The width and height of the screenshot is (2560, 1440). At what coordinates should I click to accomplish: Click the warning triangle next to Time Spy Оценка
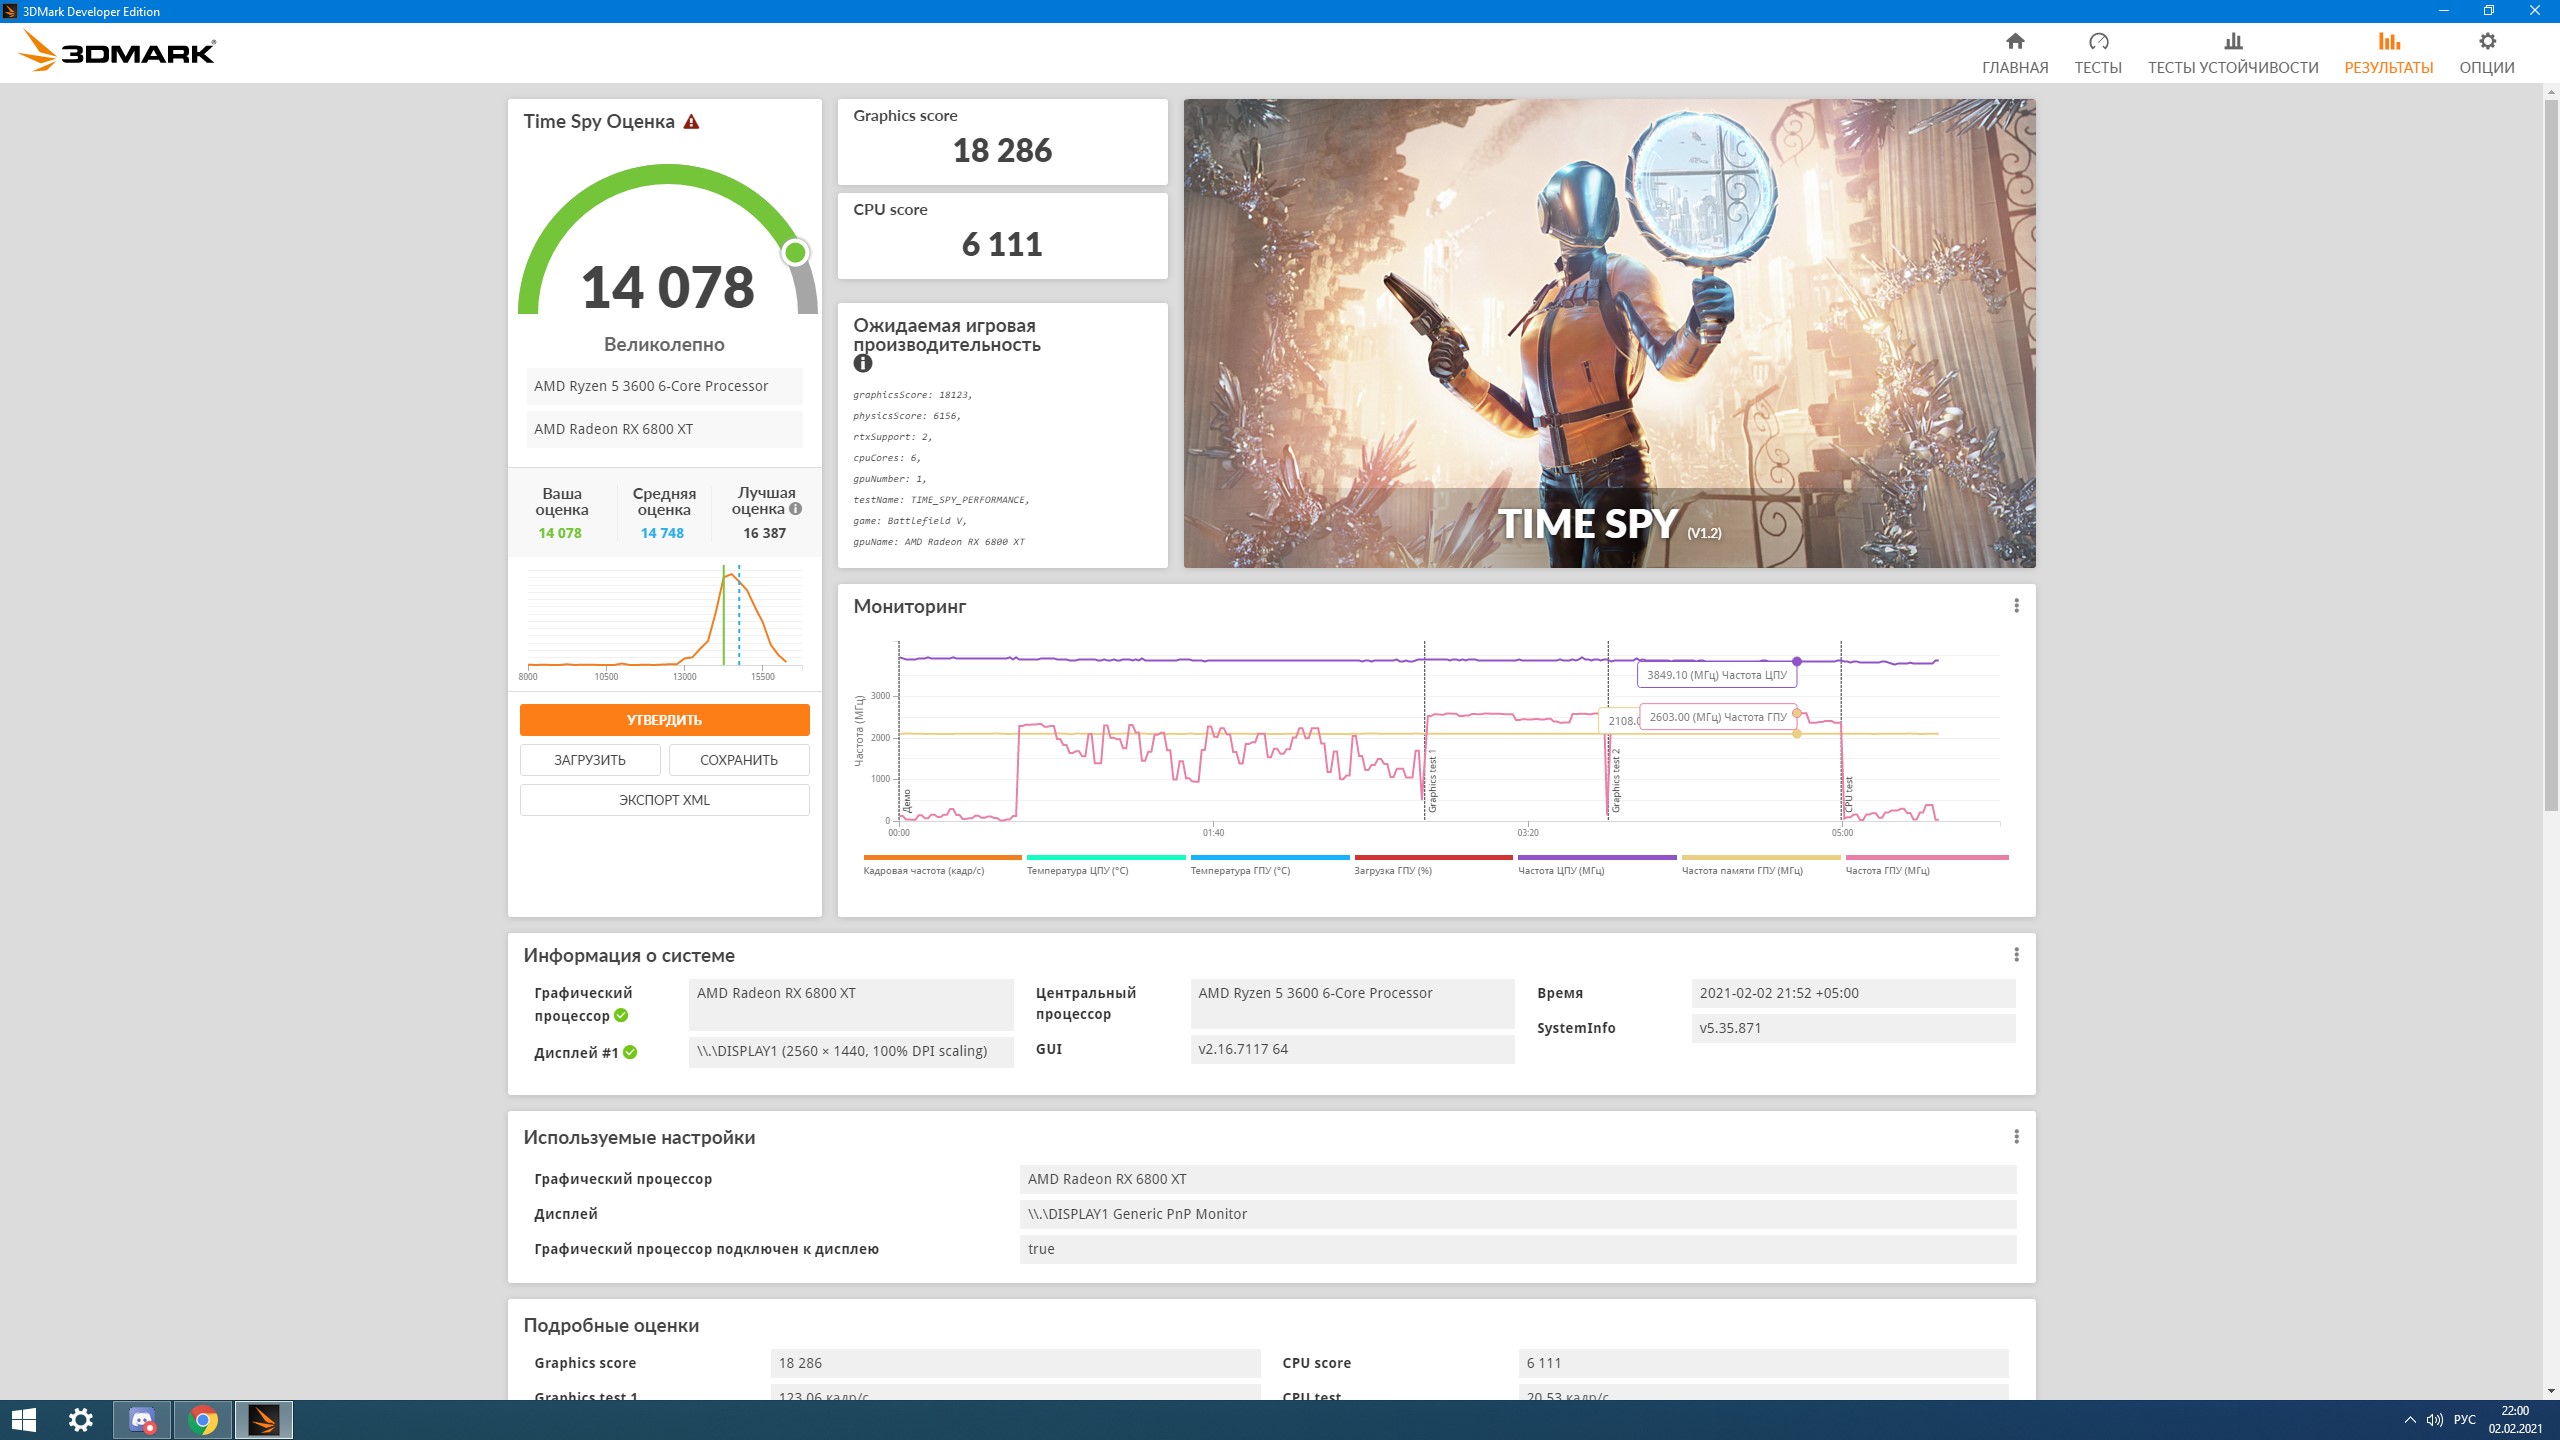point(691,122)
